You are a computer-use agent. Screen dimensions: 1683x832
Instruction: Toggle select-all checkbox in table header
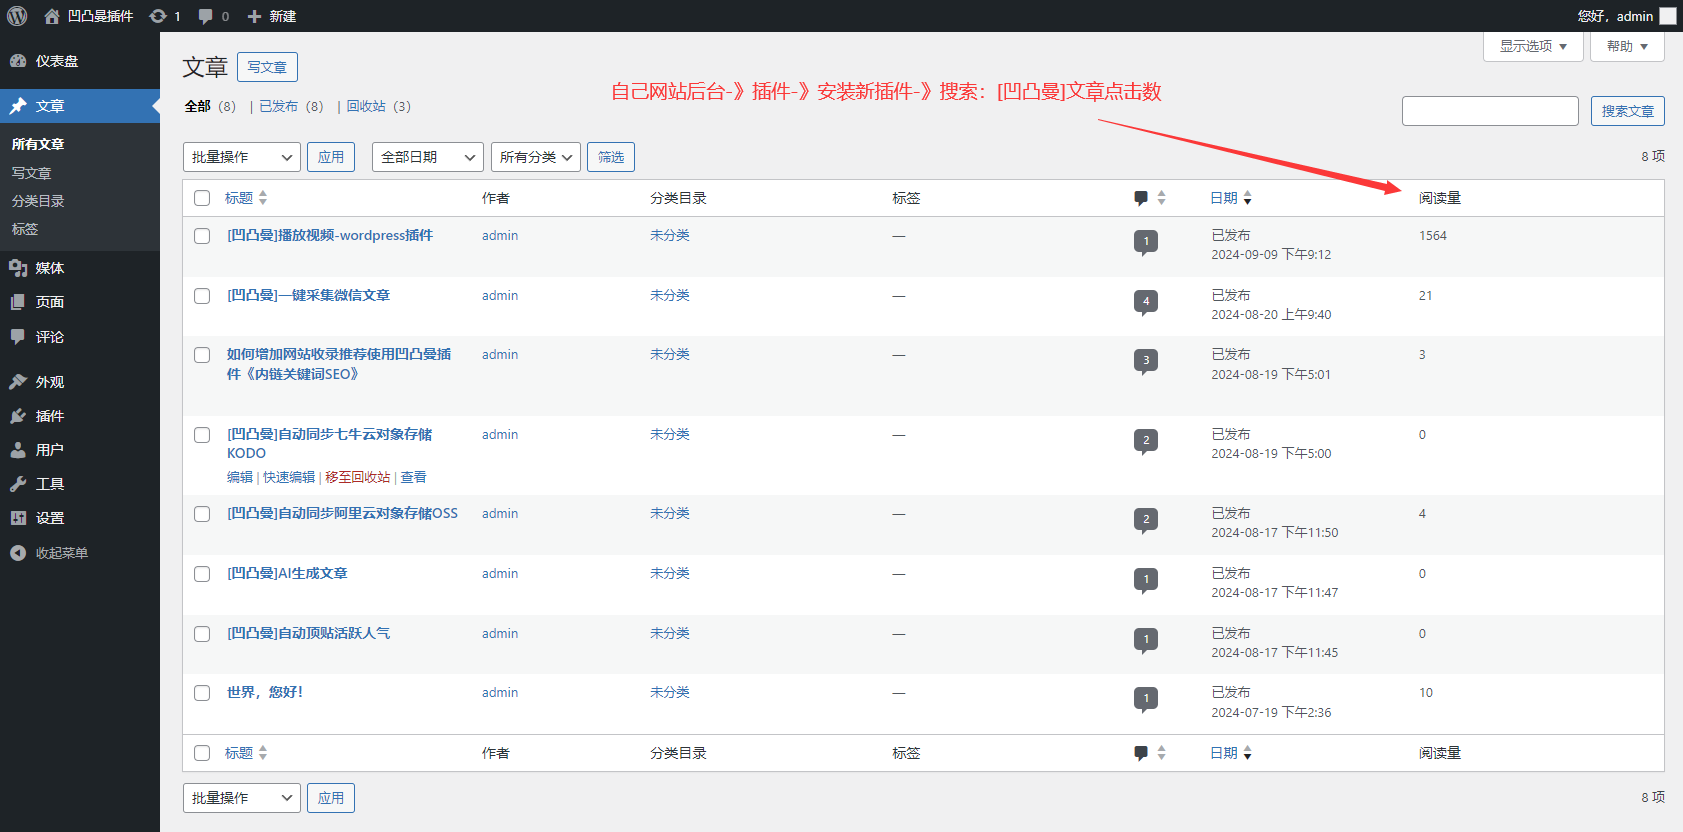(202, 198)
